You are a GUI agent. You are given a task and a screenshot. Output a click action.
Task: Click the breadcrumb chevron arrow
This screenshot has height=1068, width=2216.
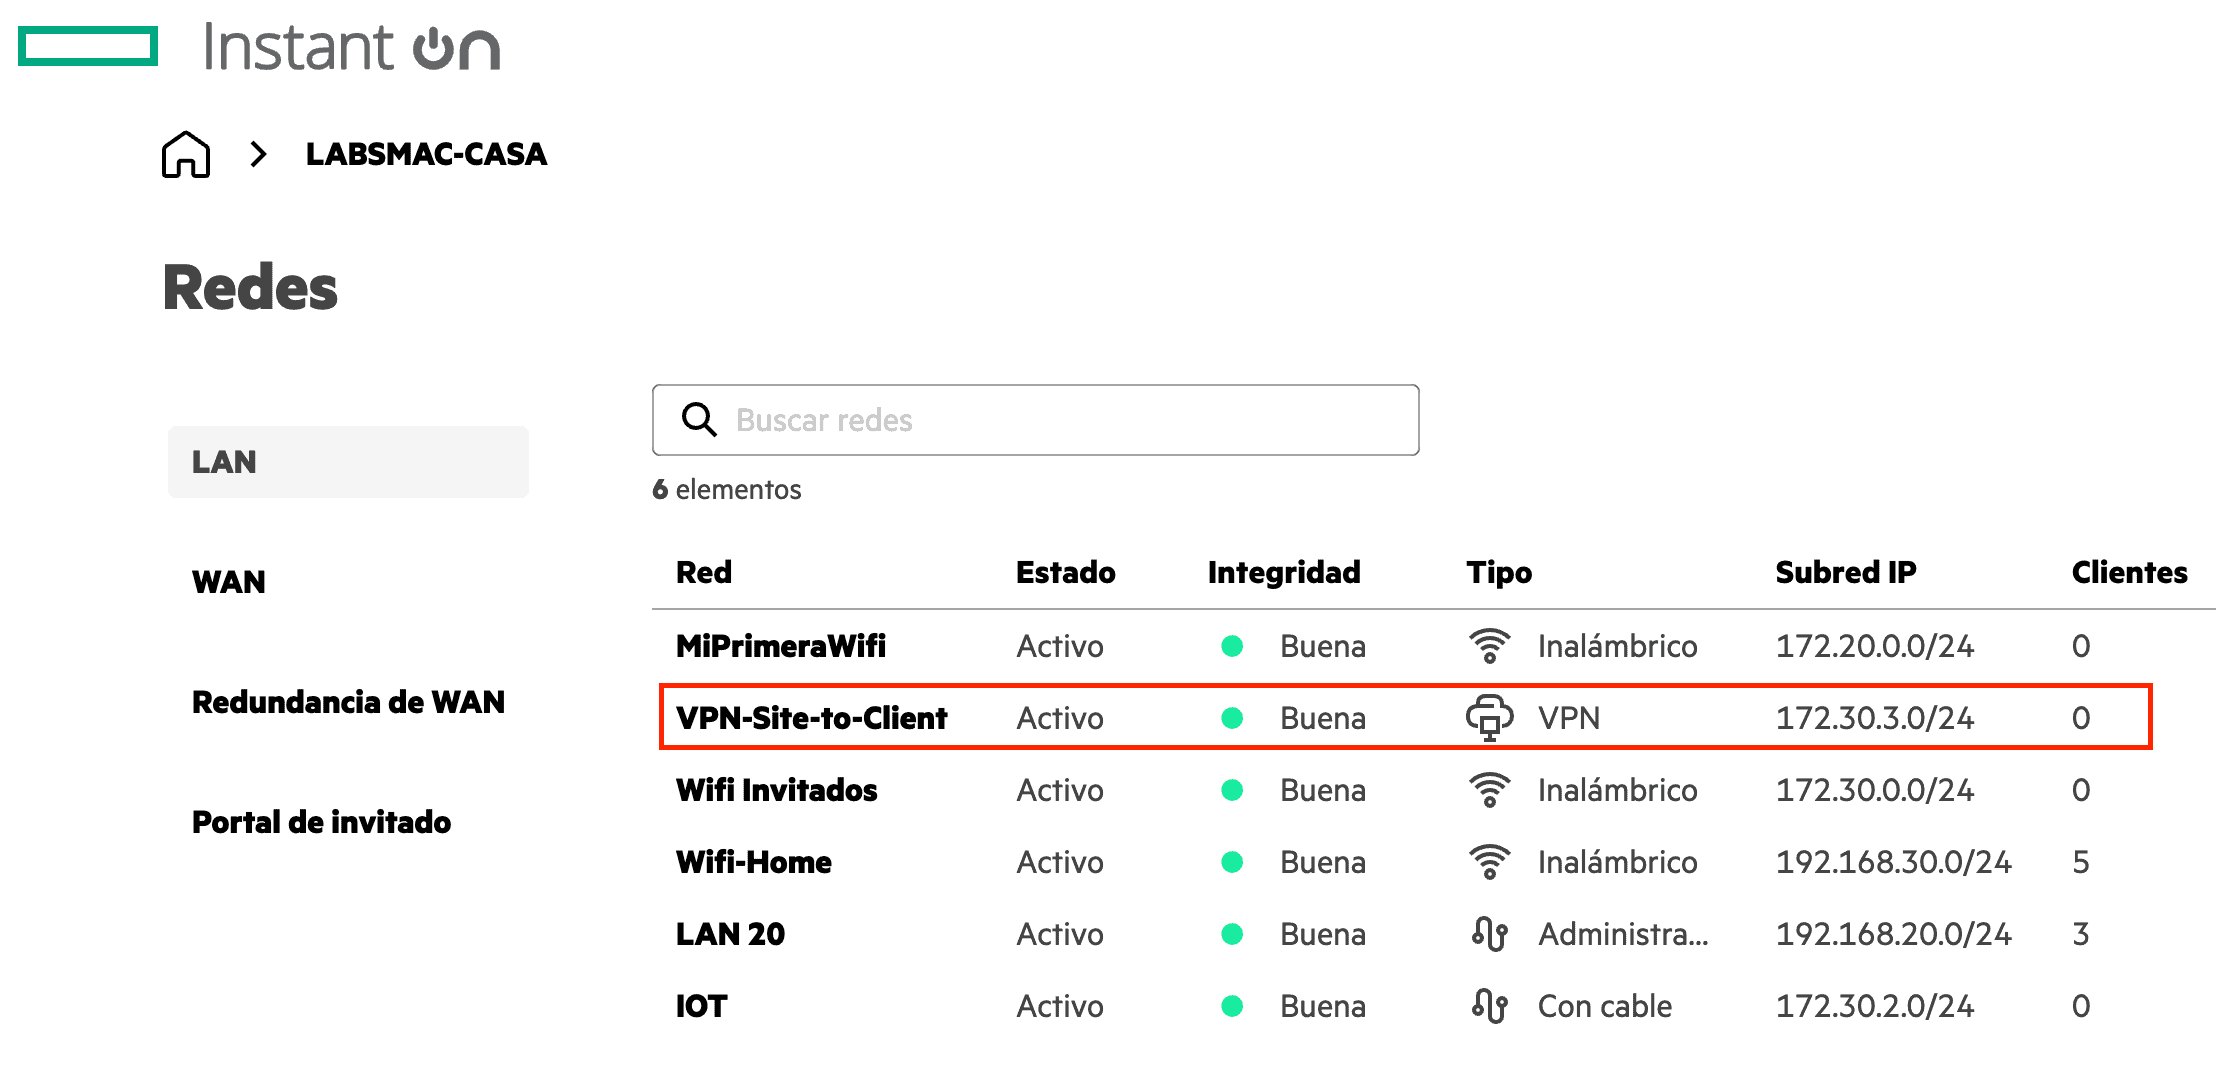pyautogui.click(x=259, y=154)
